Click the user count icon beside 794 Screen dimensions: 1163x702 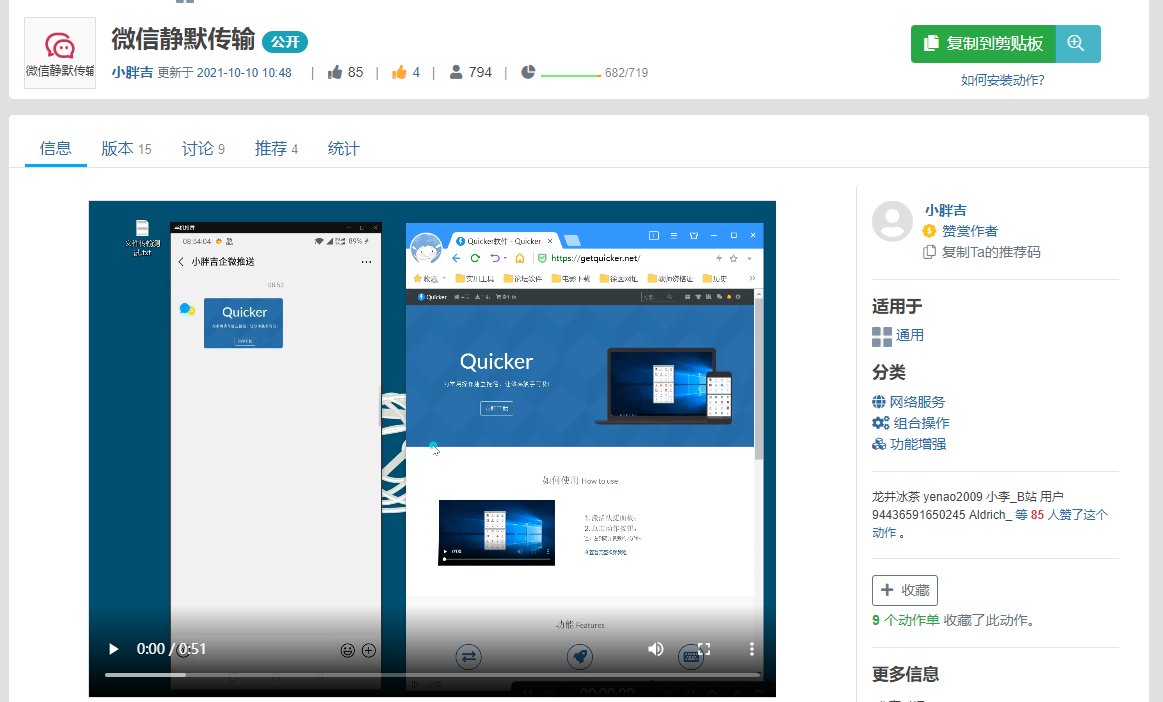pyautogui.click(x=456, y=72)
